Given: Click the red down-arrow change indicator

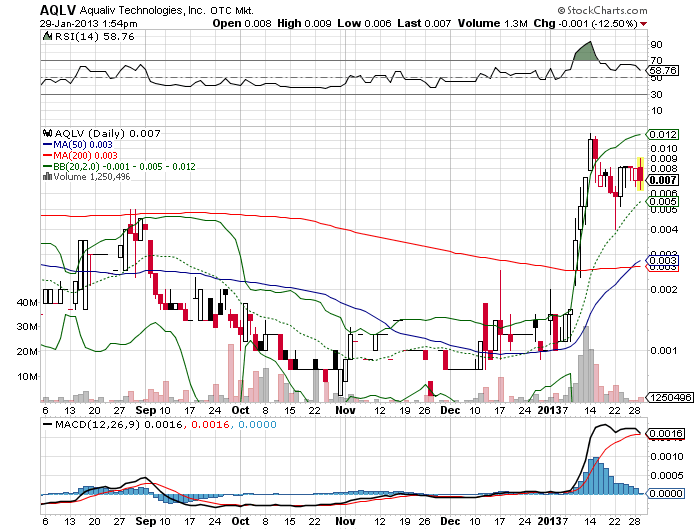Looking at the screenshot, I should point(643,24).
